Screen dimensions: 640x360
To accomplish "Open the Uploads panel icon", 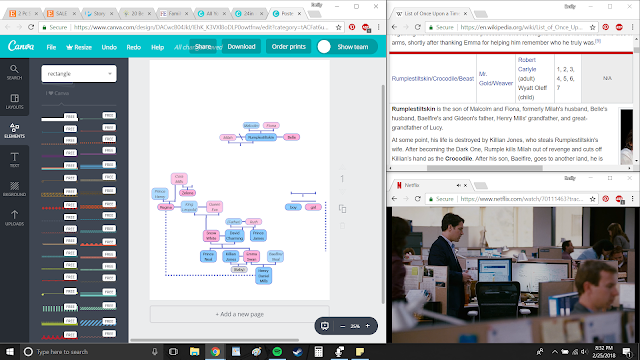I will pos(14,218).
